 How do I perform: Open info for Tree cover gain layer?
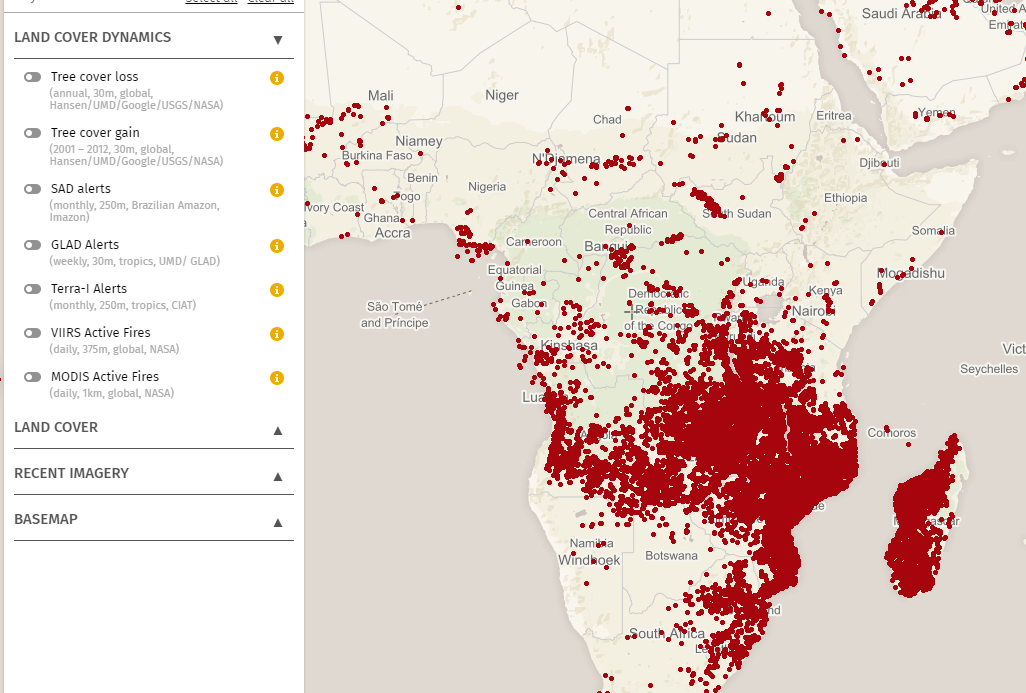[276, 133]
